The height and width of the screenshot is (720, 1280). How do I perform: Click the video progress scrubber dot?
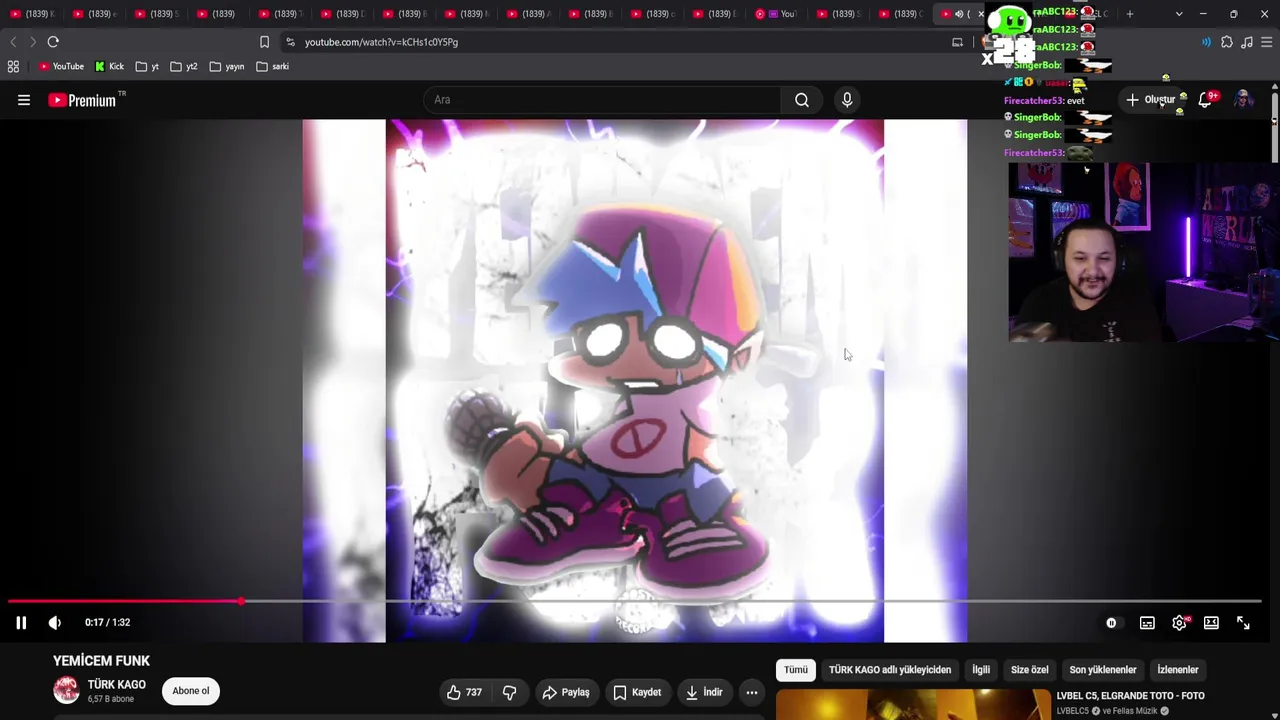pos(241,602)
